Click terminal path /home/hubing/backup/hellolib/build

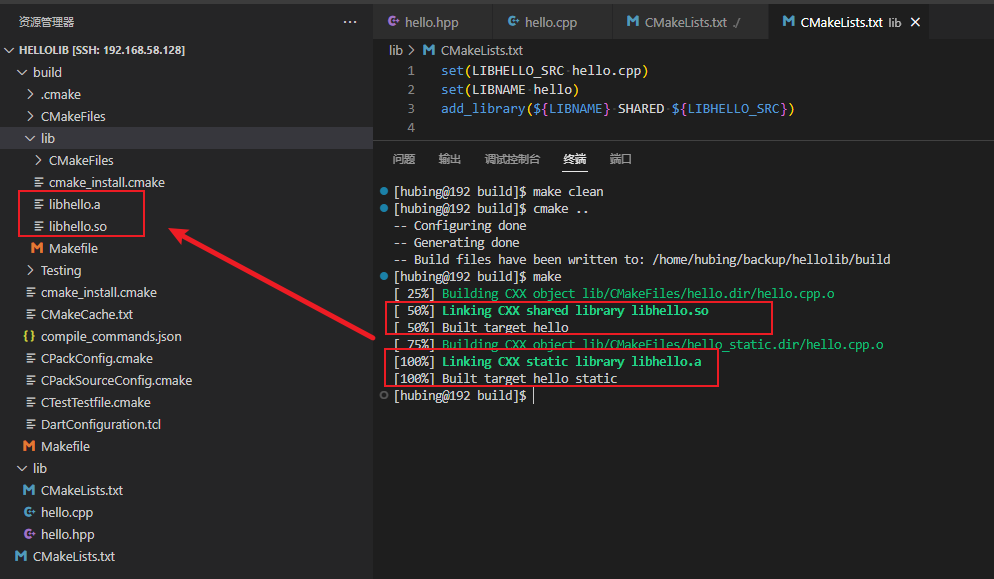pyautogui.click(x=771, y=259)
